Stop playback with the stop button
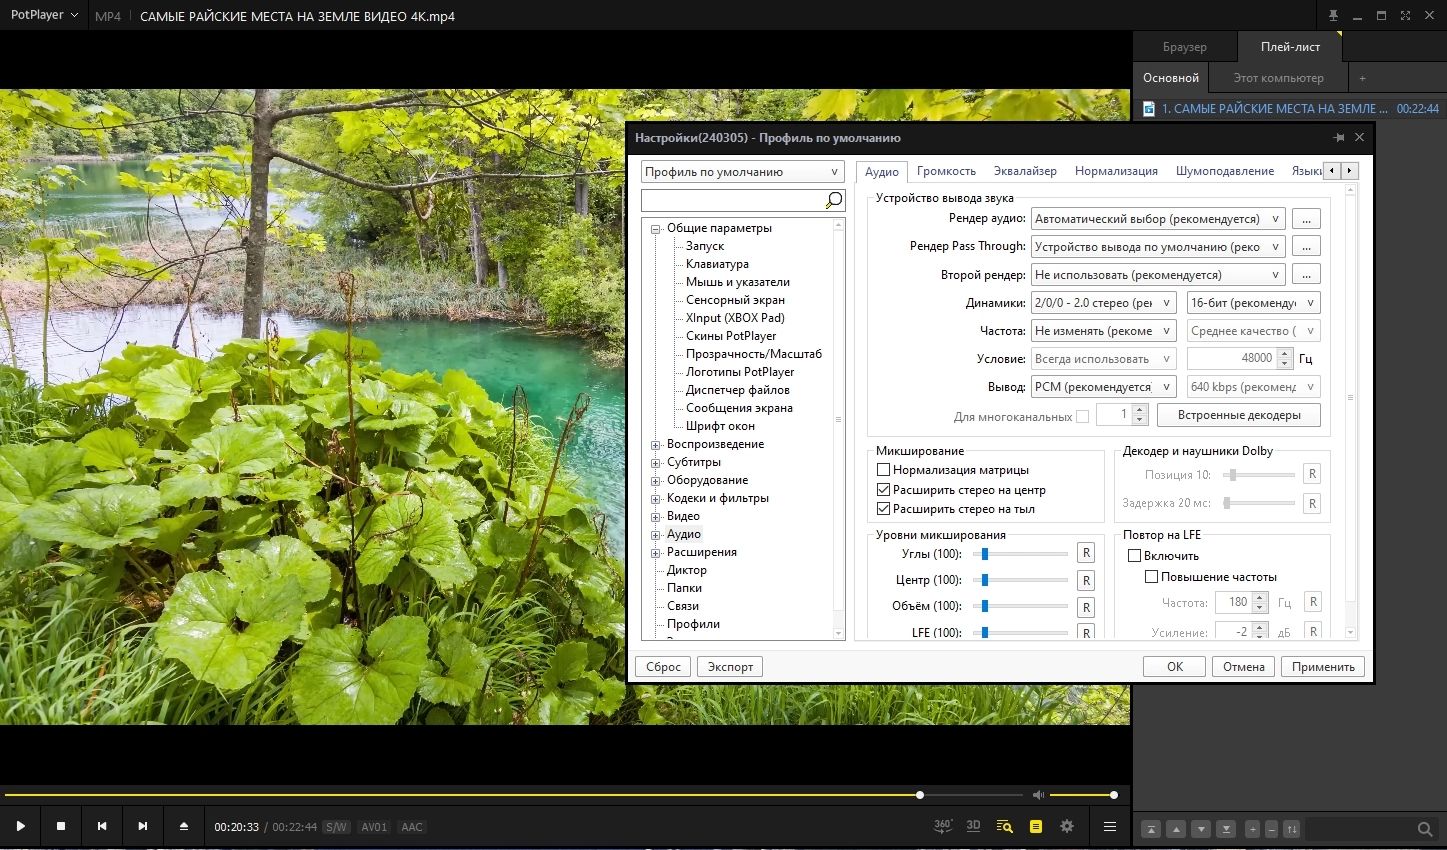The image size is (1447, 850). pyautogui.click(x=61, y=826)
